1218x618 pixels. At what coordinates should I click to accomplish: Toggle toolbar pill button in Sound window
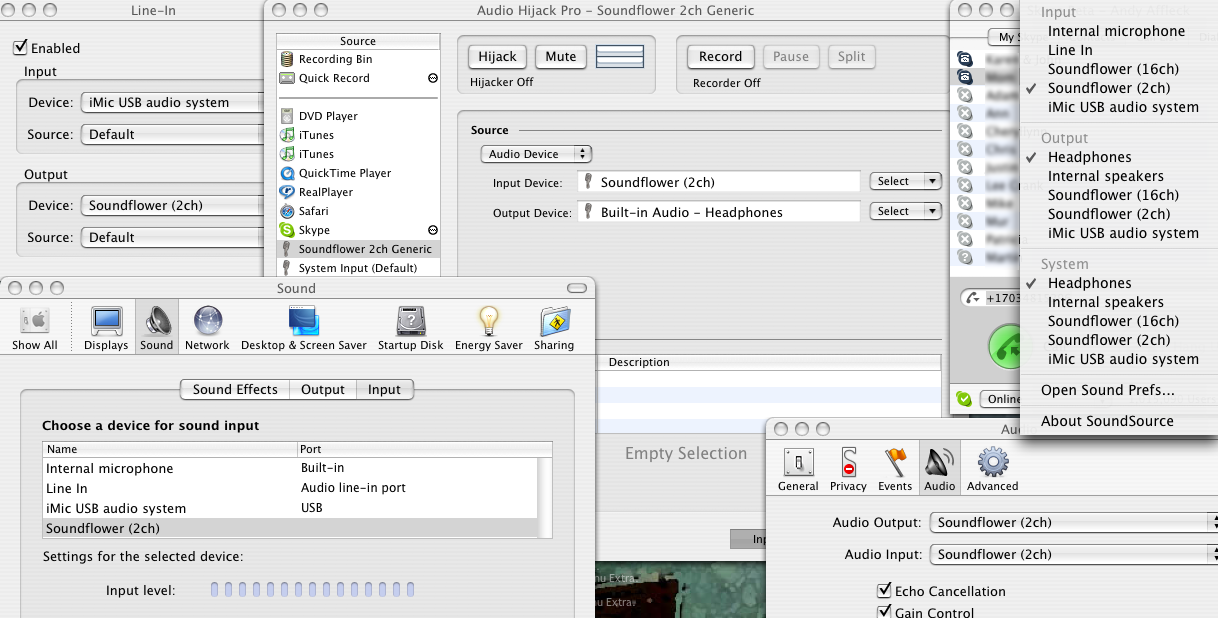pyautogui.click(x=576, y=288)
